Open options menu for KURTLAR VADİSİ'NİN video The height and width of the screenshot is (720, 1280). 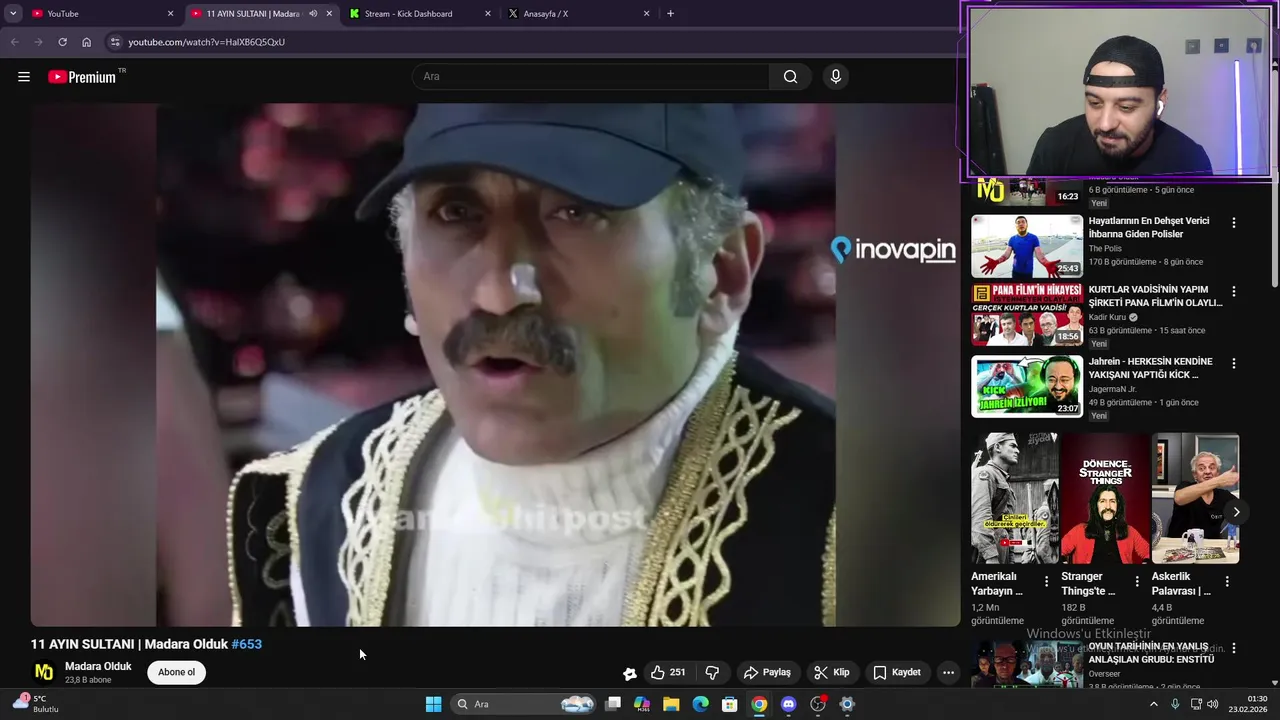coord(1234,292)
